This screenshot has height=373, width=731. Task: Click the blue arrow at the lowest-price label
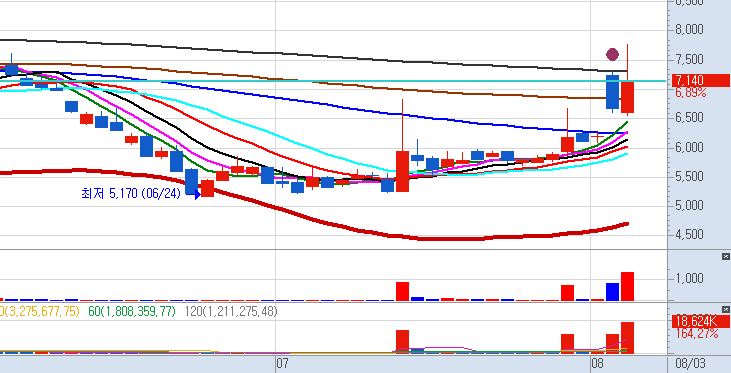pos(197,194)
